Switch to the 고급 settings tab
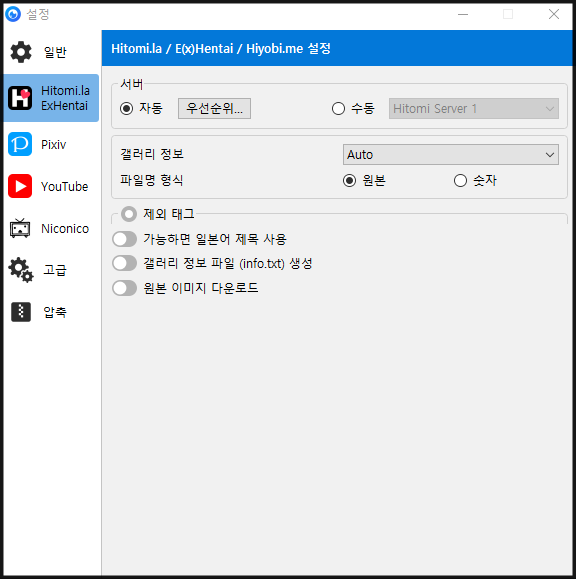Viewport: 576px width, 579px height. pyautogui.click(x=51, y=270)
